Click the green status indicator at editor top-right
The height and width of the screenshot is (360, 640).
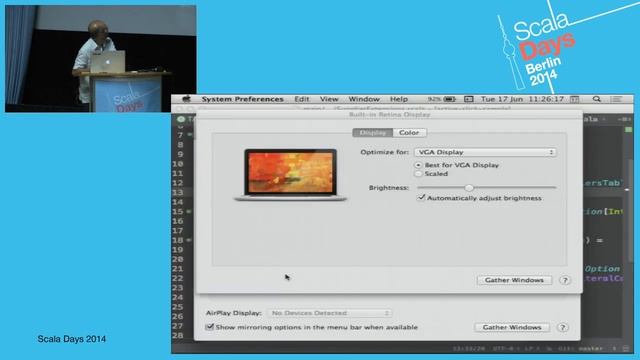point(629,130)
